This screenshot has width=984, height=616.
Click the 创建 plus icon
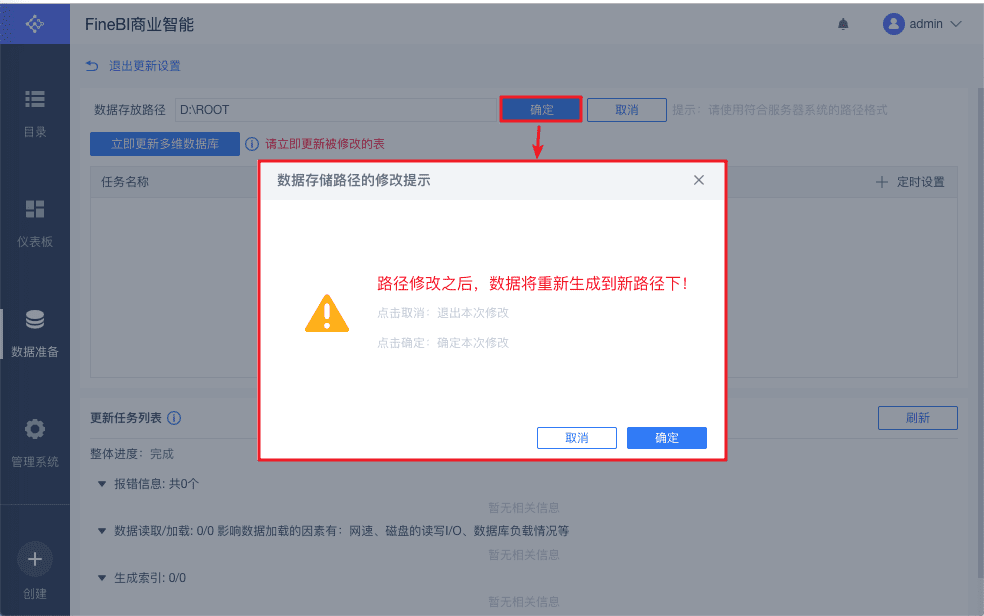[35, 559]
